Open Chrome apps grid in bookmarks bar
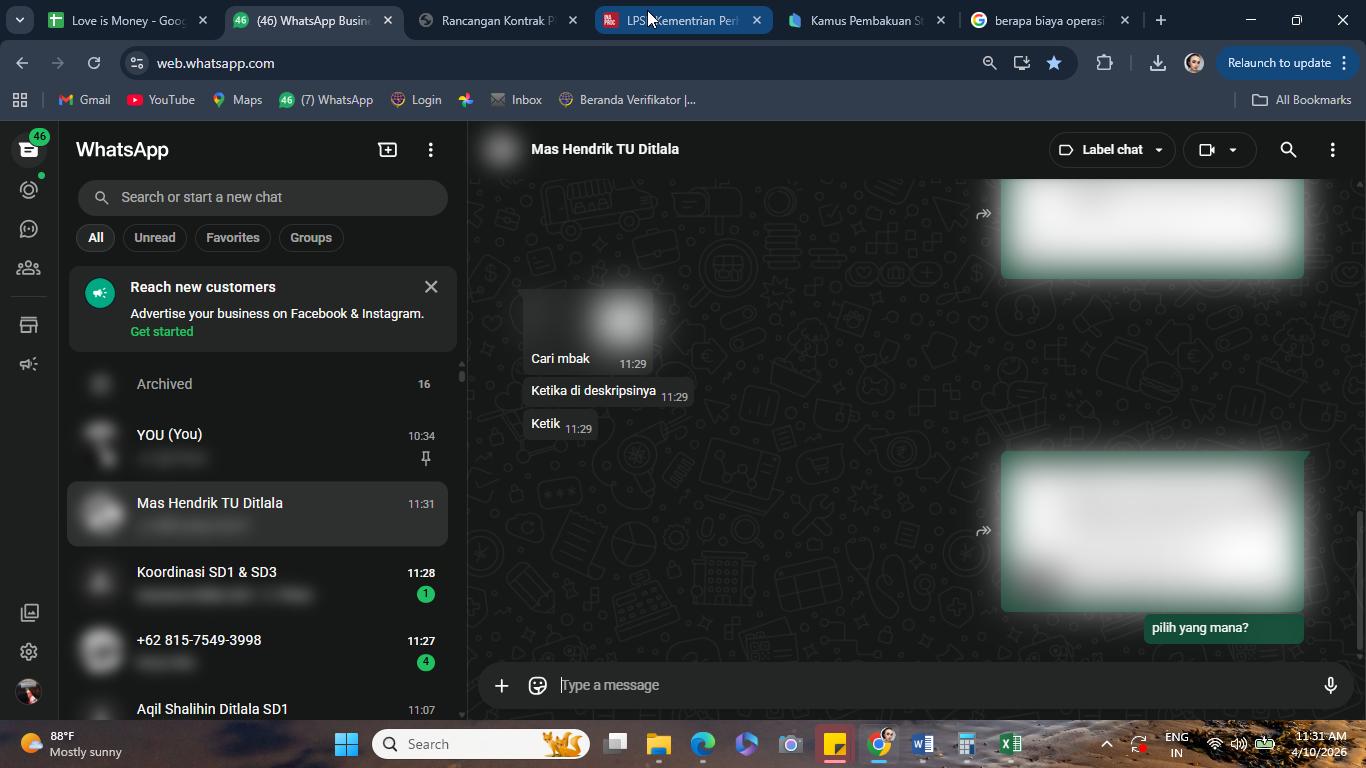Viewport: 1366px width, 768px height. click(20, 100)
